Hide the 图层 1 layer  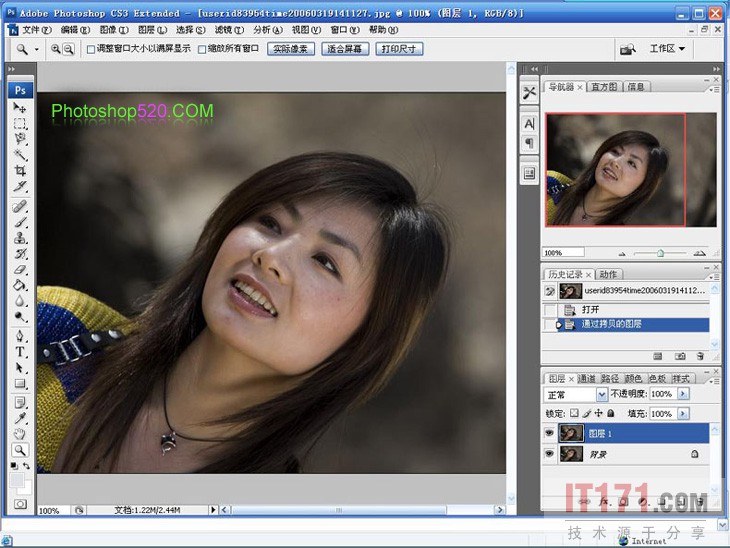pos(549,433)
